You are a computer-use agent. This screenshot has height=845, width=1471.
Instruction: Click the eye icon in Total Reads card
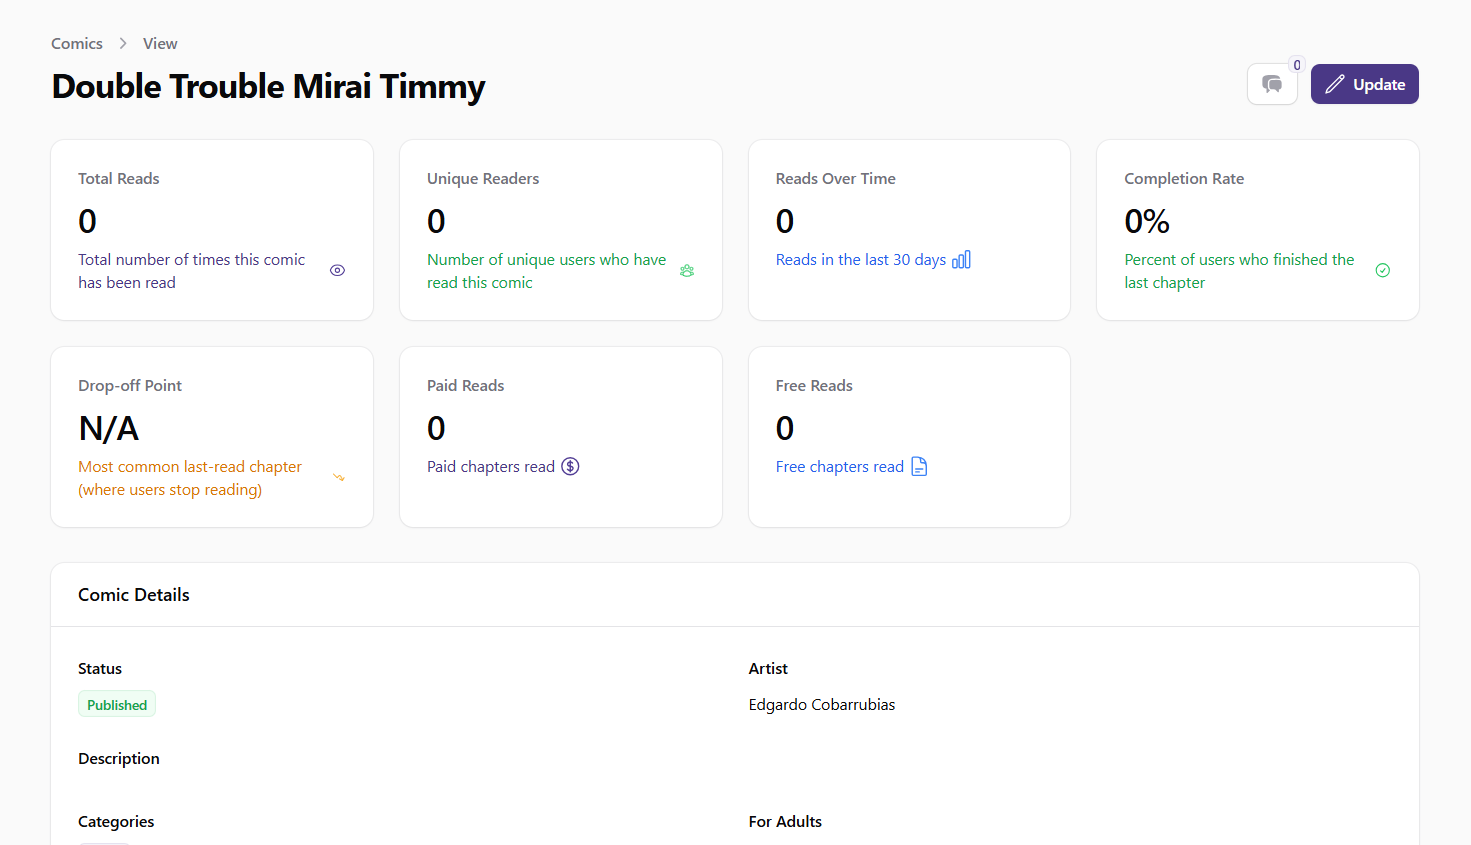tap(337, 271)
